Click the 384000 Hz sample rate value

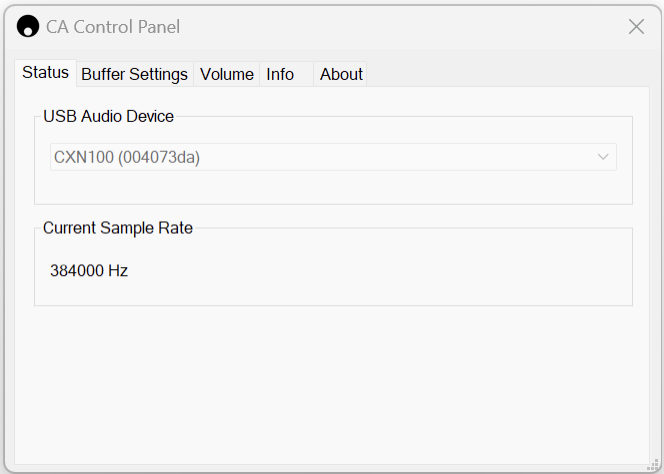pyautogui.click(x=89, y=270)
